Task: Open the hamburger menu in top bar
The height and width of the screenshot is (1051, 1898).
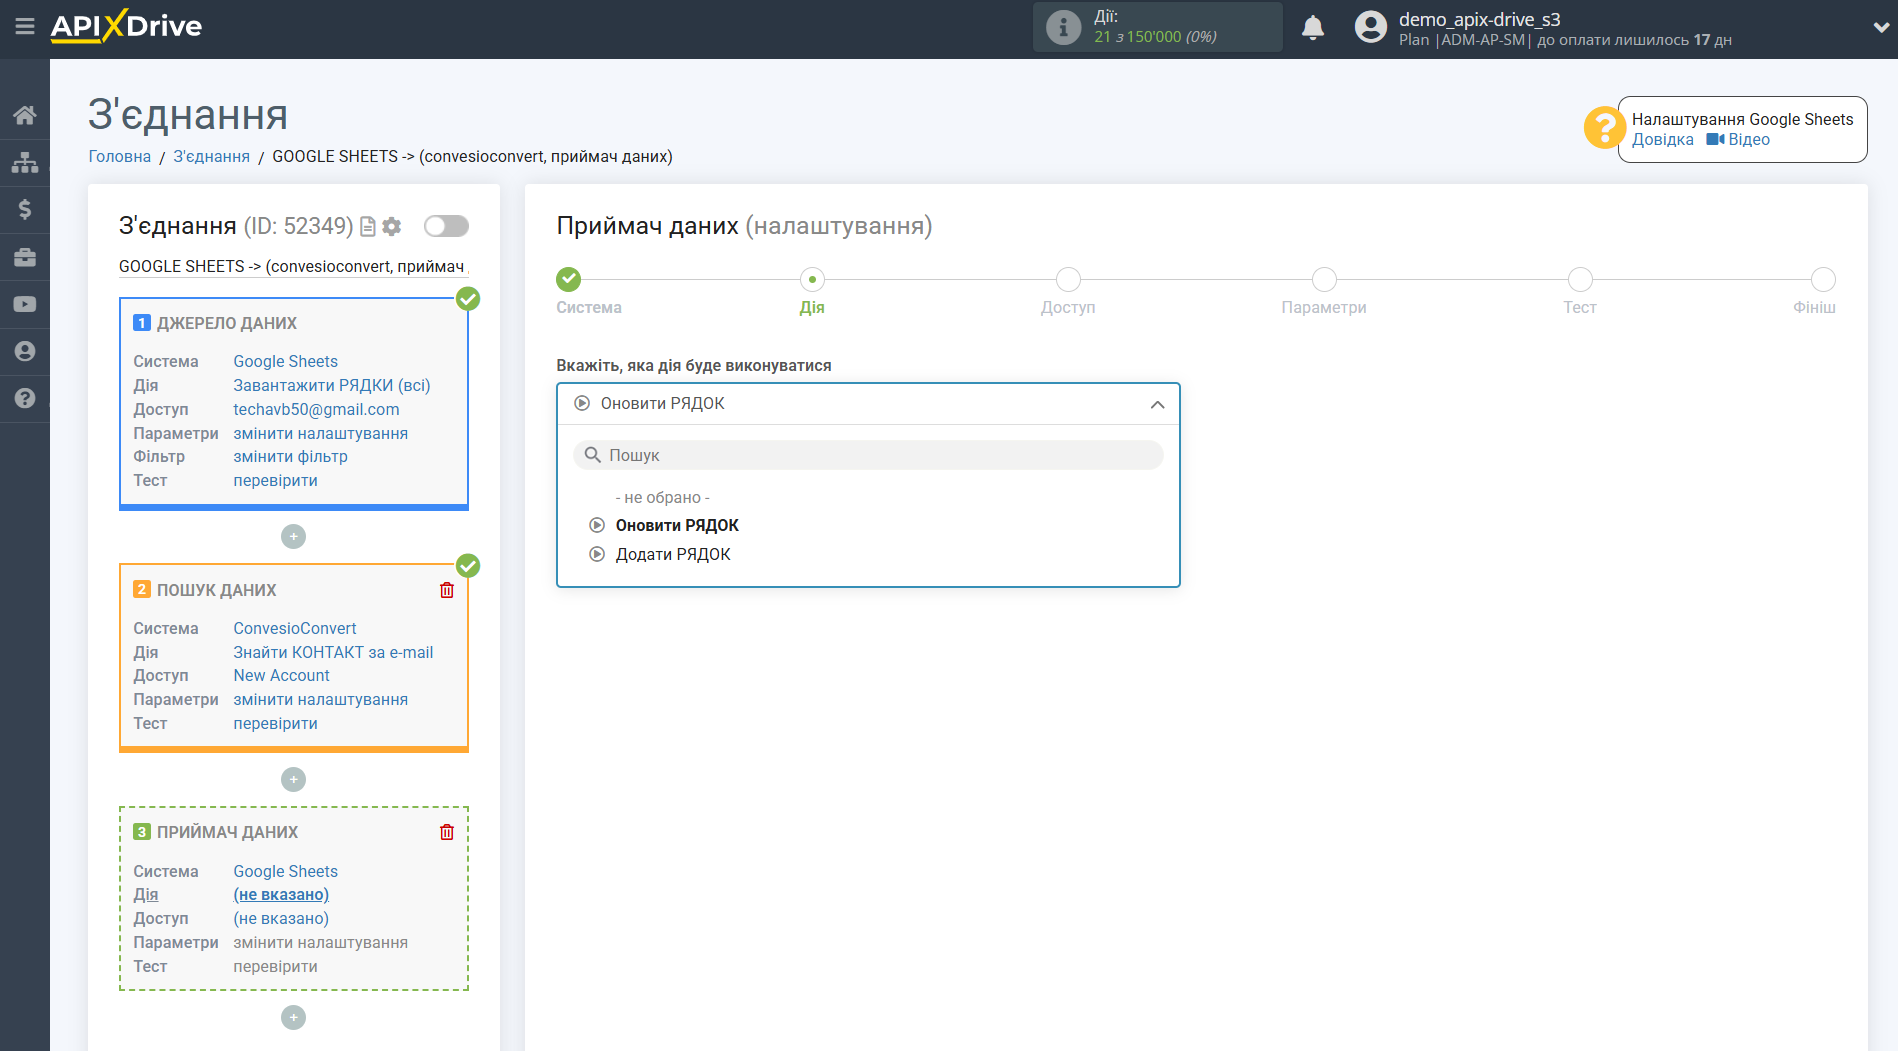Action: (25, 27)
